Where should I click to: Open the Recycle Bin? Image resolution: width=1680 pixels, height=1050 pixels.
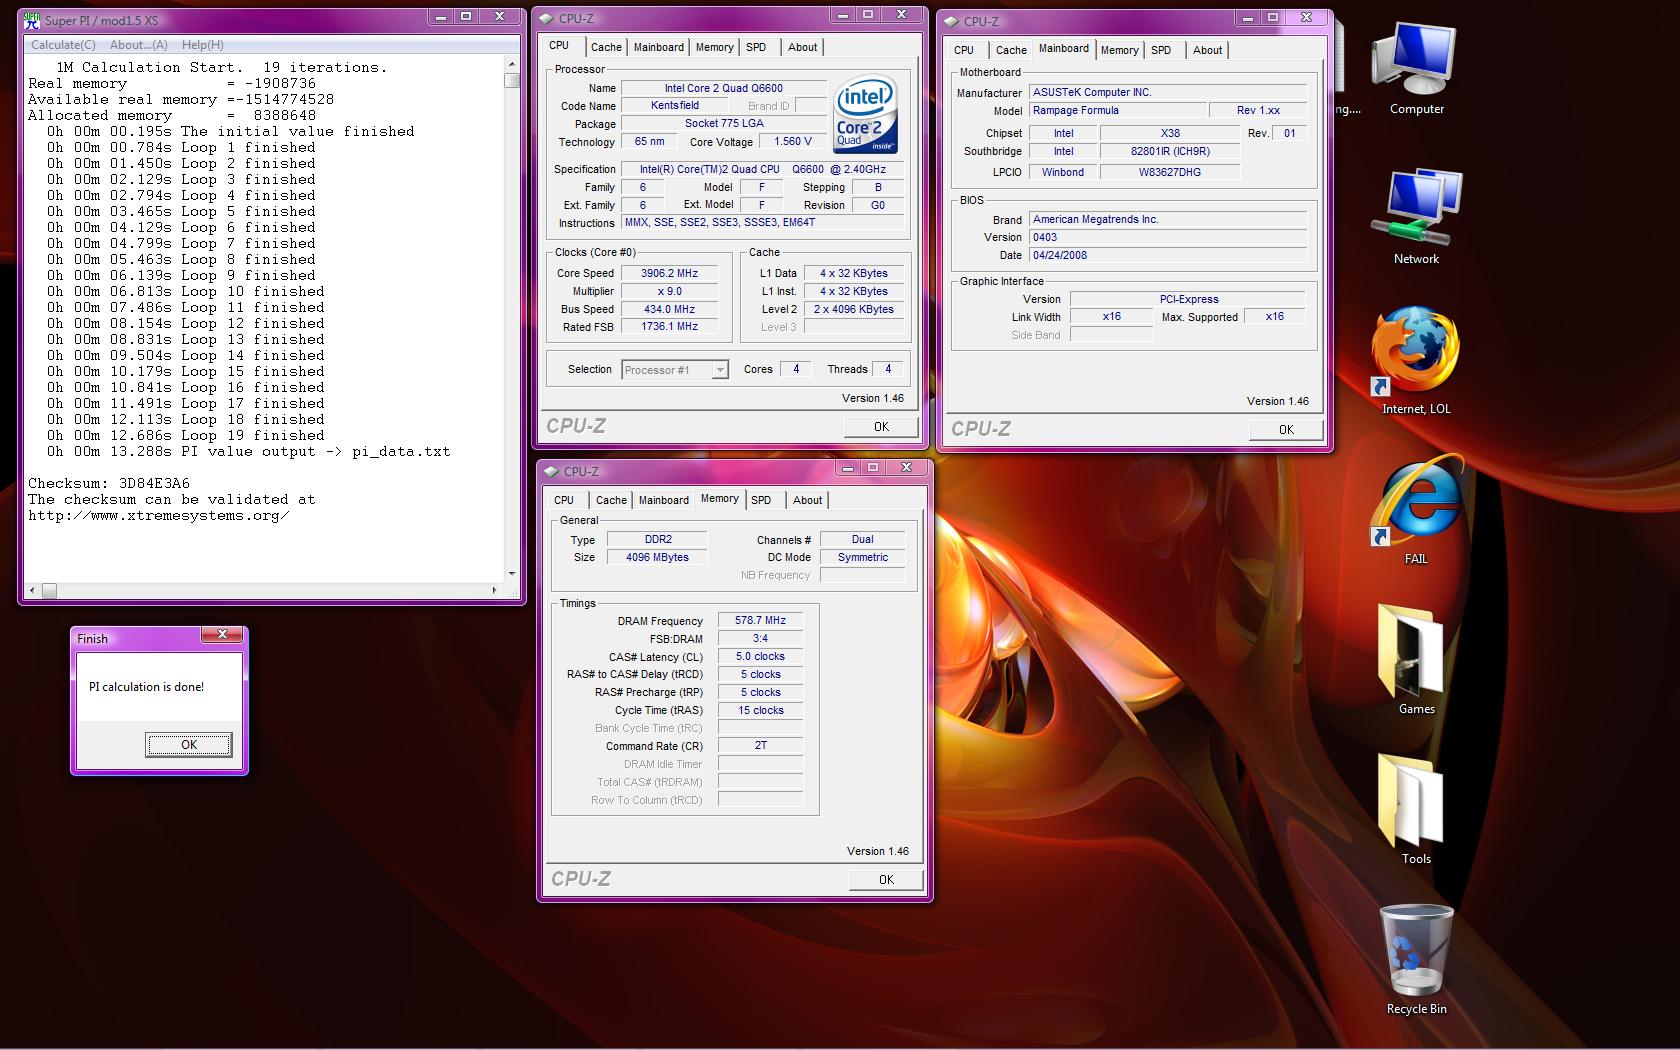tap(1416, 961)
